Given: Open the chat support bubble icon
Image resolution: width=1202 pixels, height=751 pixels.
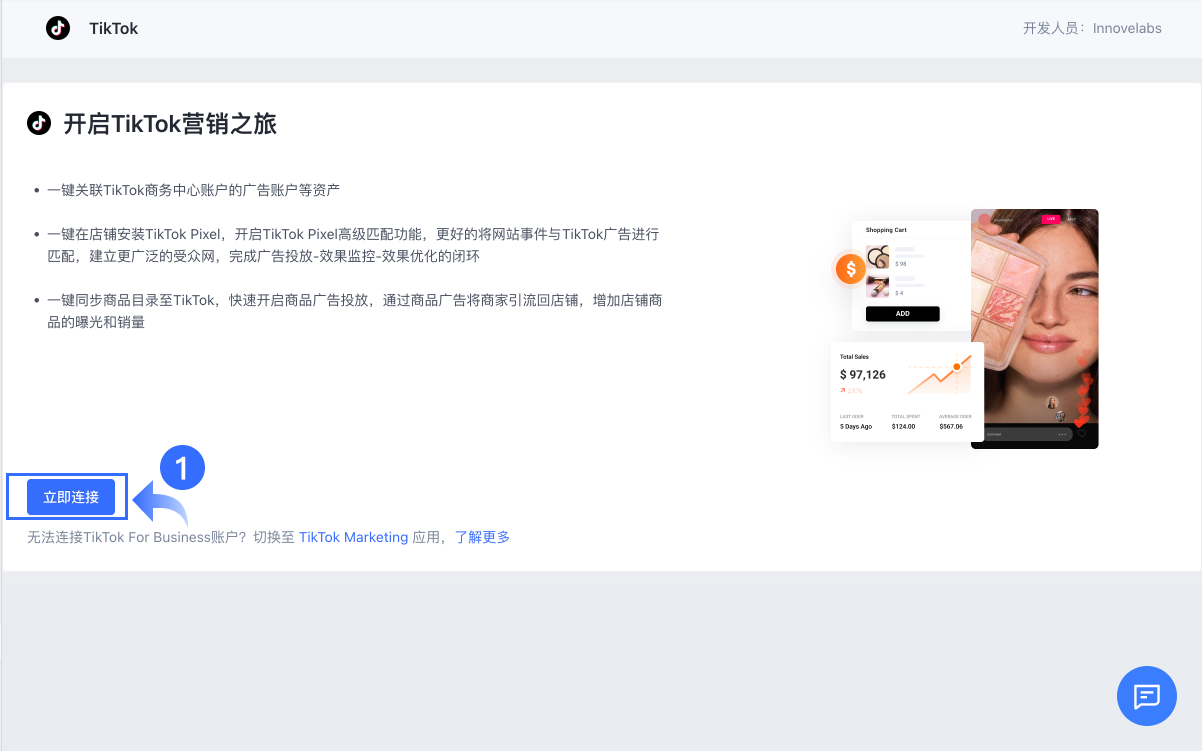Looking at the screenshot, I should 1147,696.
